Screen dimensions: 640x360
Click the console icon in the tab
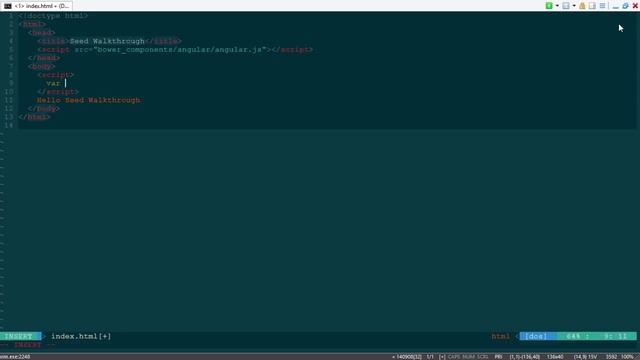[8, 6]
